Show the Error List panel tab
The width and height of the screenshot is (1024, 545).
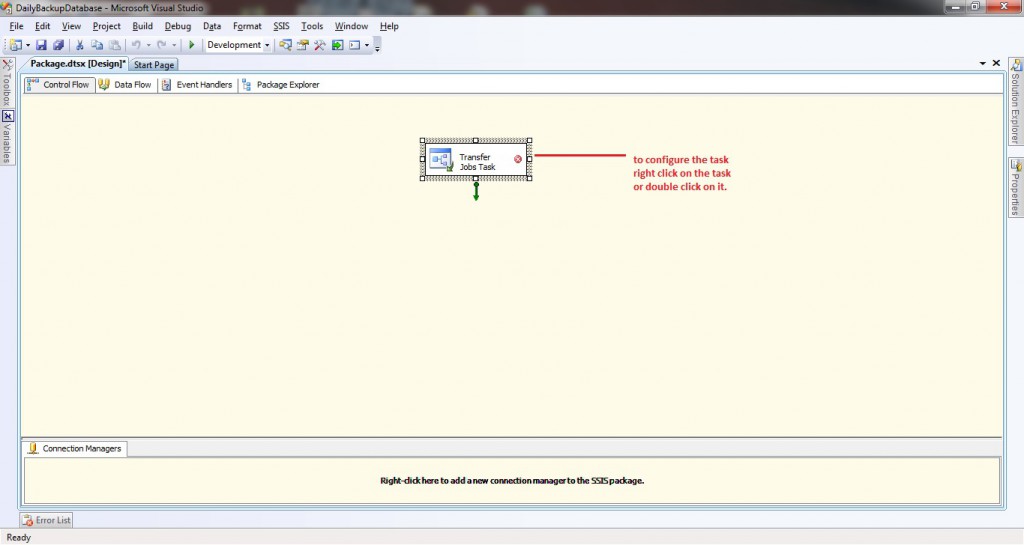click(47, 520)
